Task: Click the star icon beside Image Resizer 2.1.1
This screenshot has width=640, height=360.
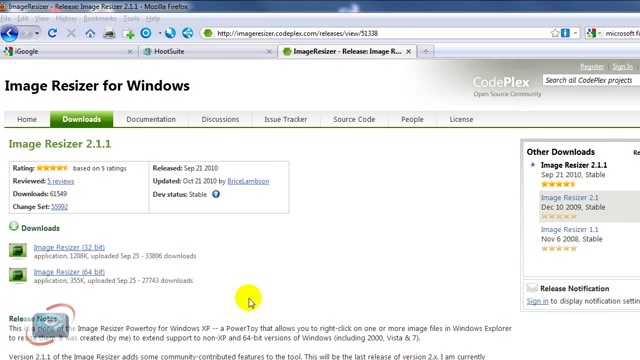Action: [533, 165]
